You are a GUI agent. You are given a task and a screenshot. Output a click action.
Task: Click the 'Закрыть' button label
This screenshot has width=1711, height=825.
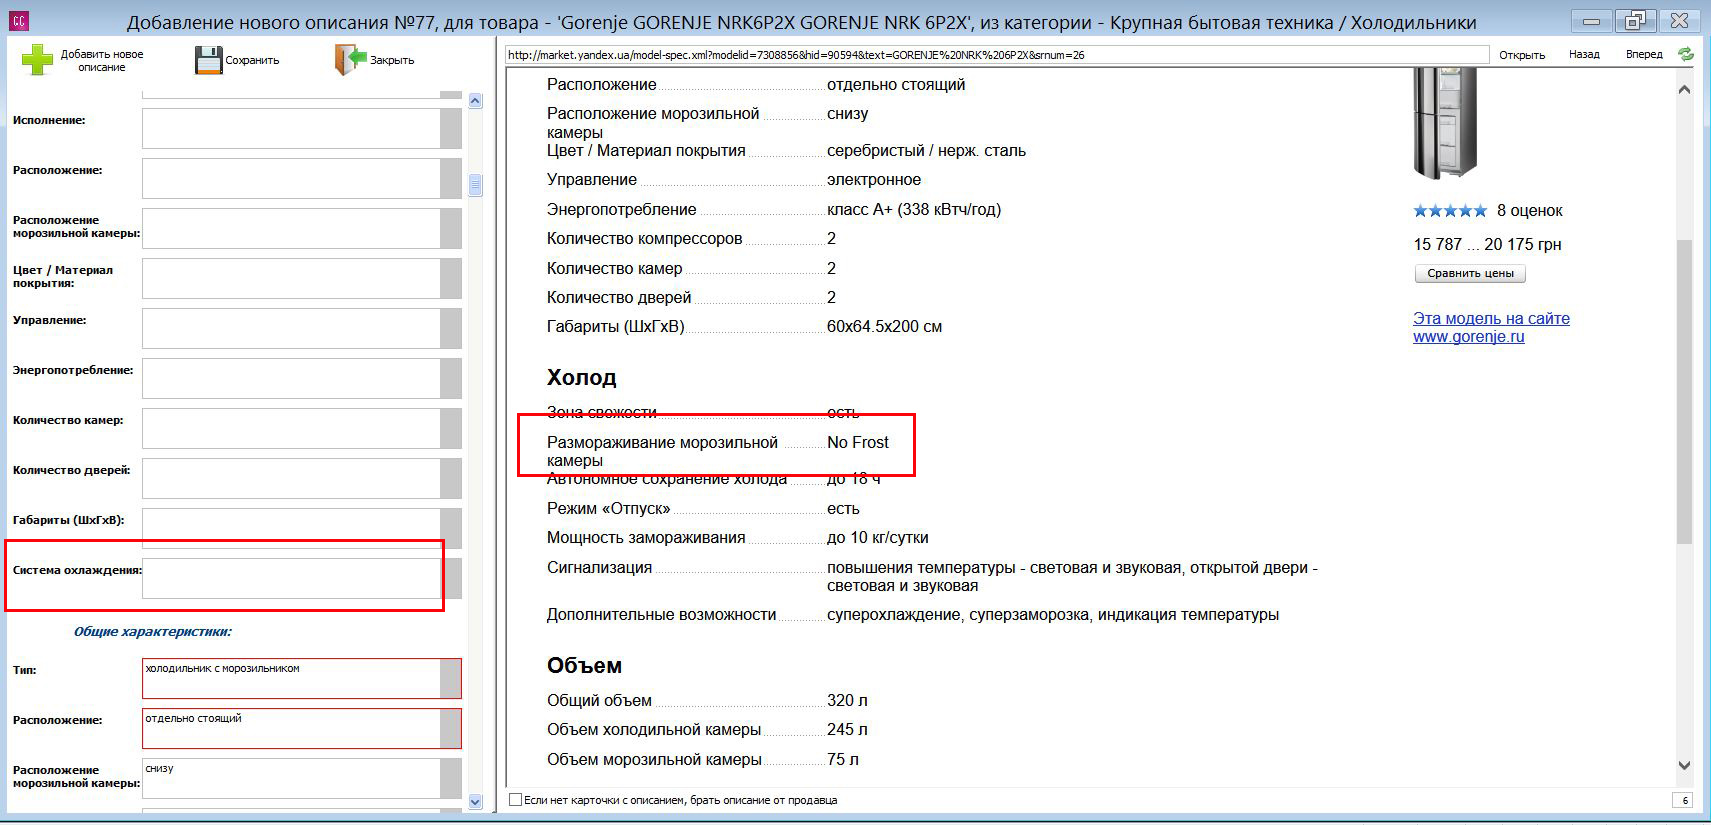click(392, 60)
